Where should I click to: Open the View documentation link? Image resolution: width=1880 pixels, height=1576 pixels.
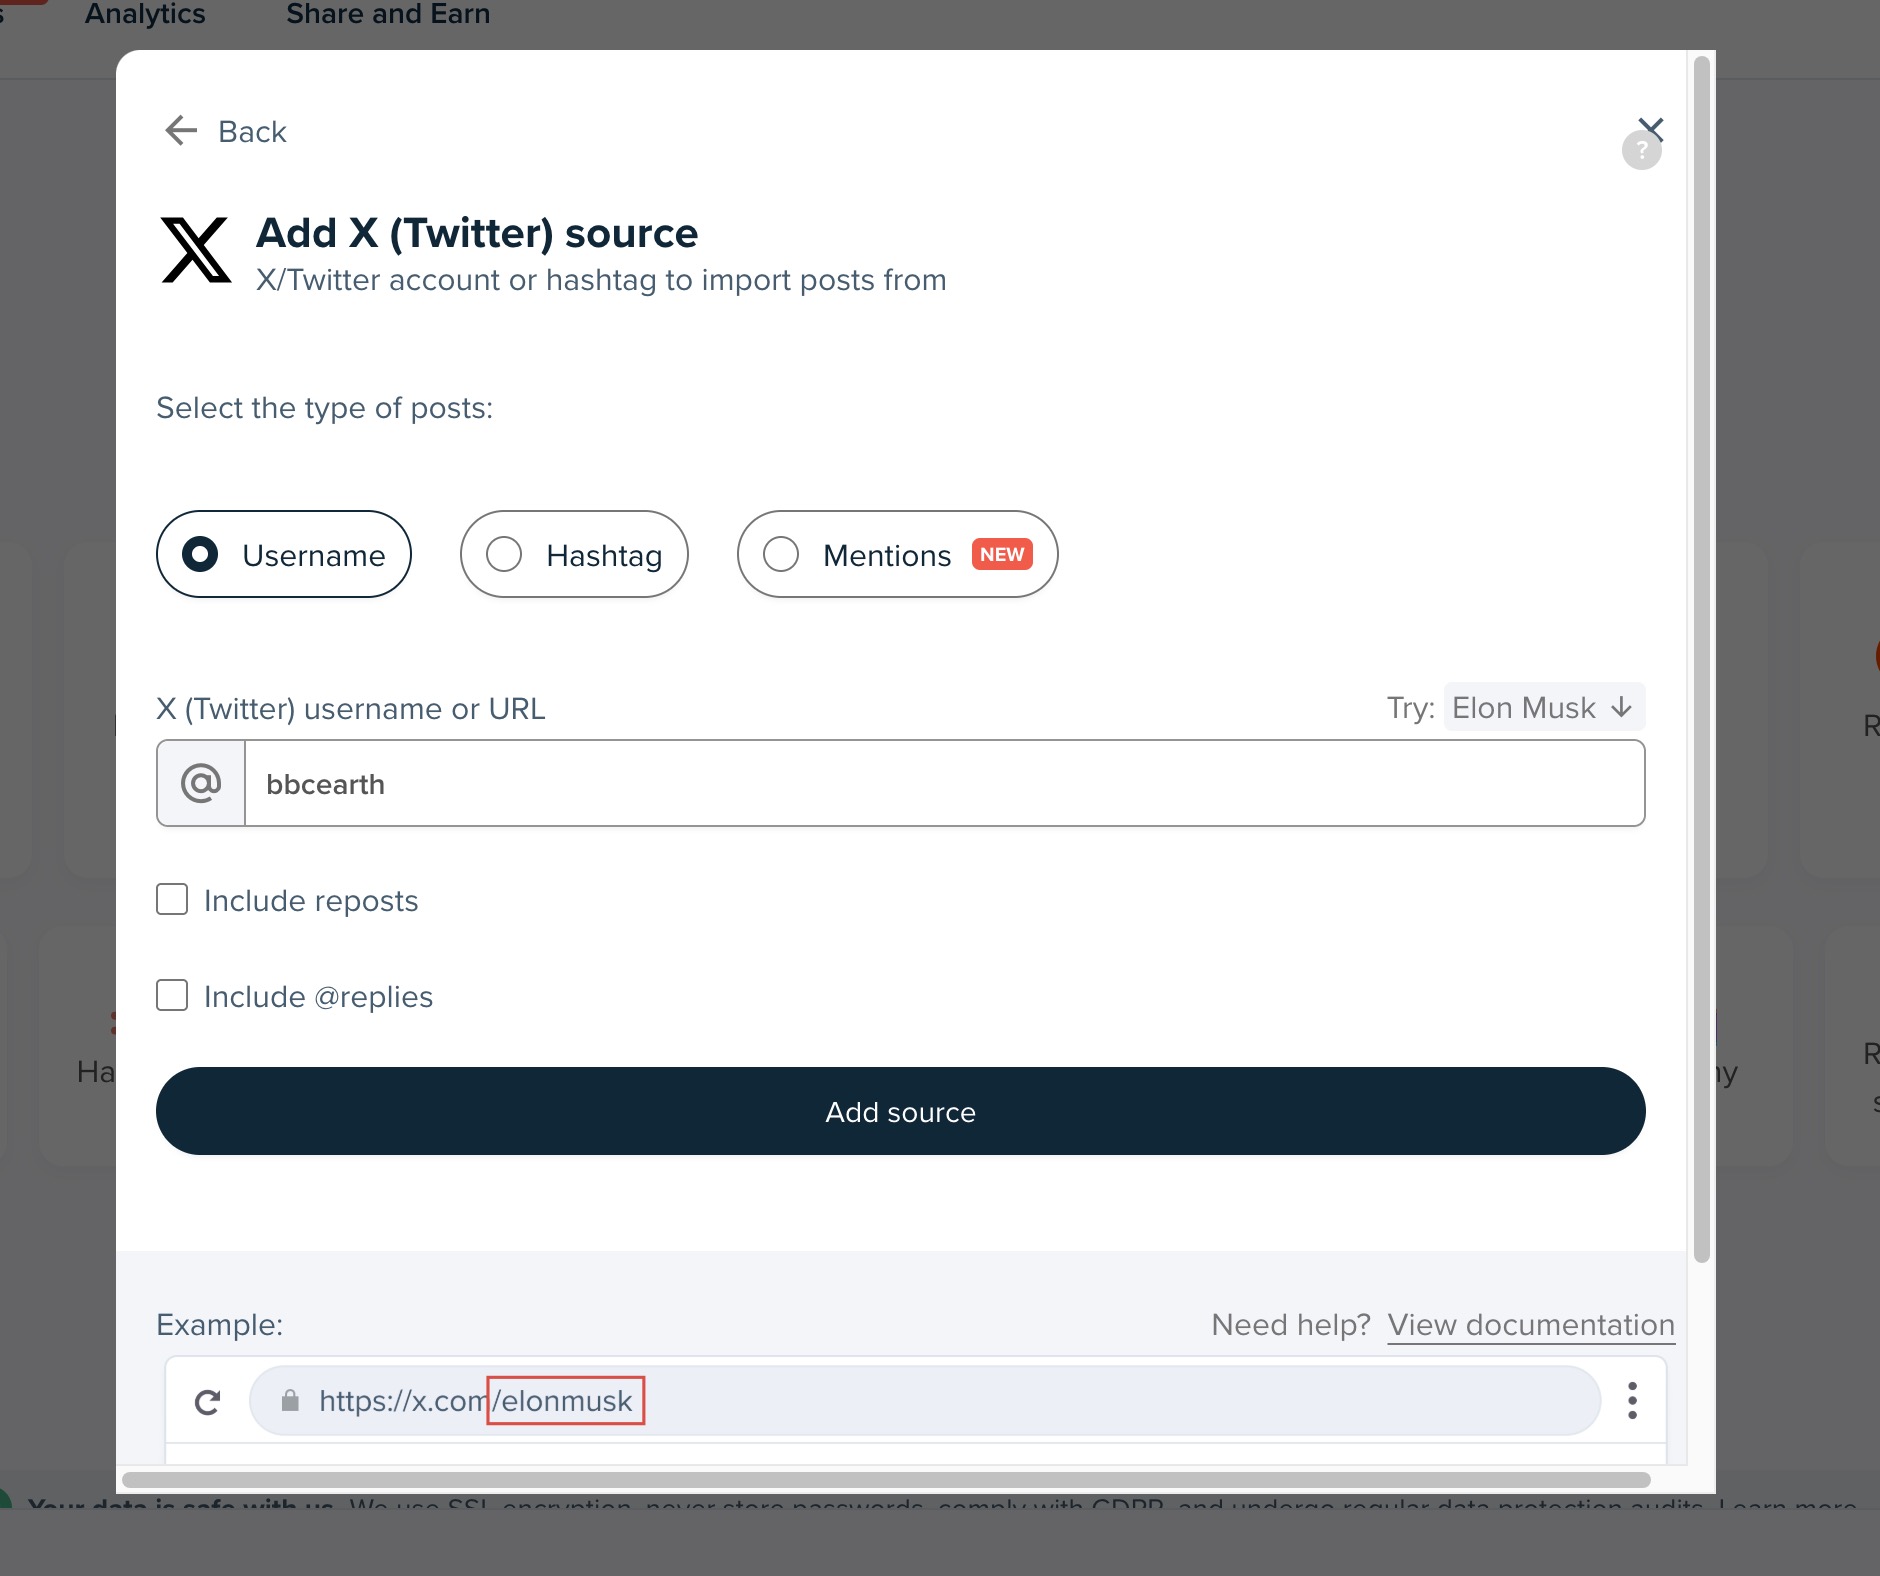click(1531, 1325)
